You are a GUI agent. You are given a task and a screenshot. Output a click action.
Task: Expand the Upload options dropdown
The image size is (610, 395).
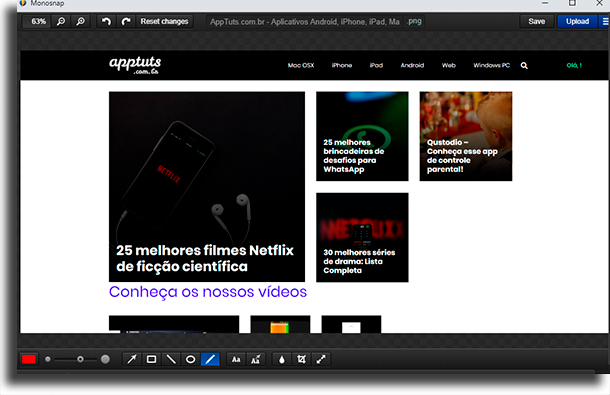click(604, 21)
